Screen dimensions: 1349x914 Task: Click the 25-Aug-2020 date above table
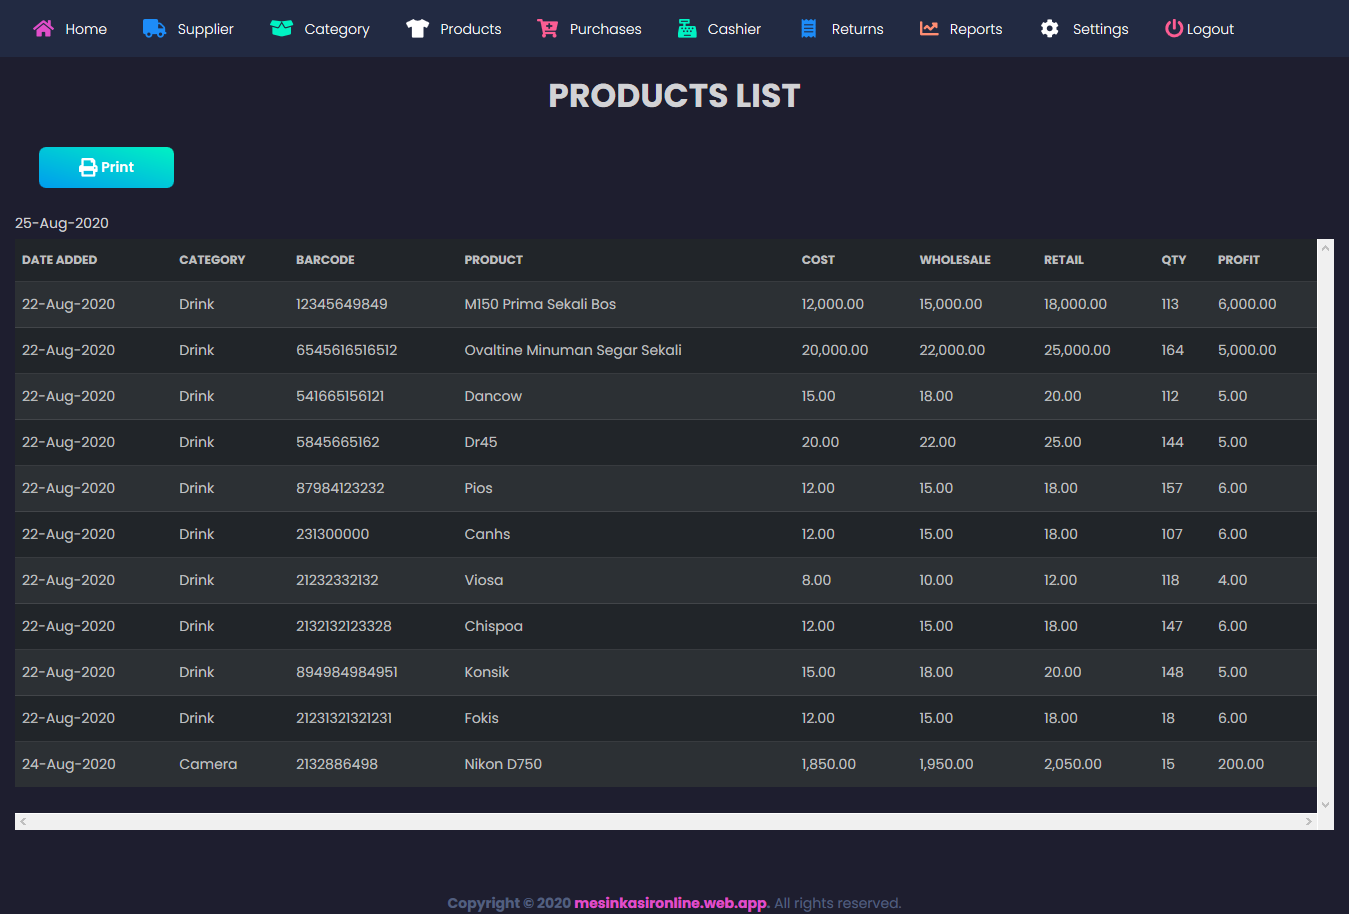tap(62, 223)
